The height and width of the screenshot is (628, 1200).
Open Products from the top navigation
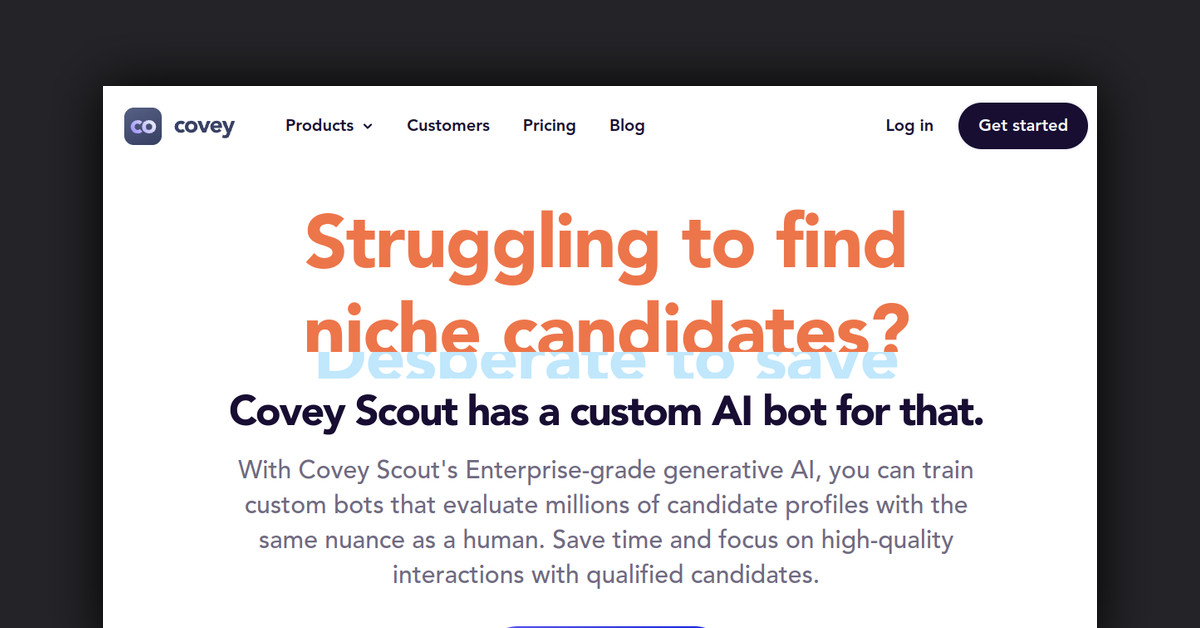click(x=319, y=125)
